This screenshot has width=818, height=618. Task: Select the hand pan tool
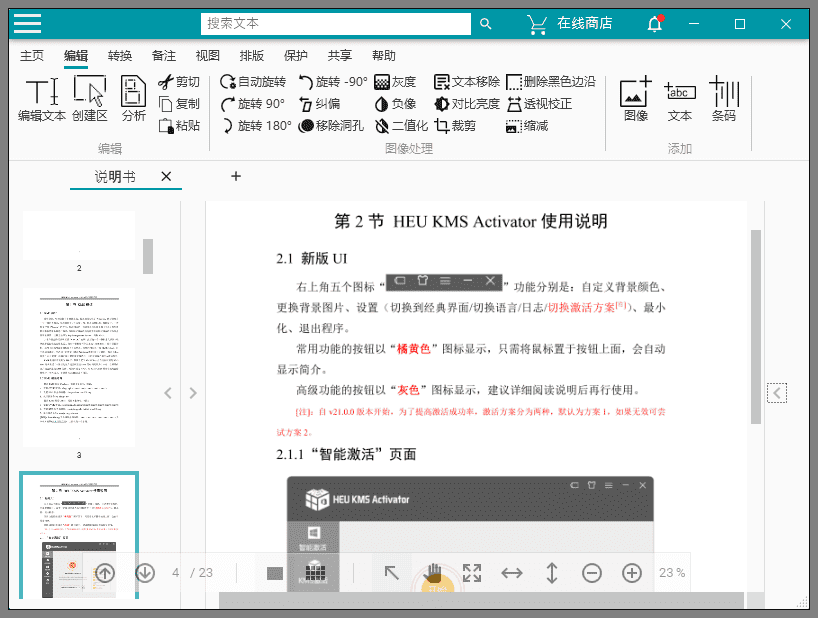[x=432, y=573]
